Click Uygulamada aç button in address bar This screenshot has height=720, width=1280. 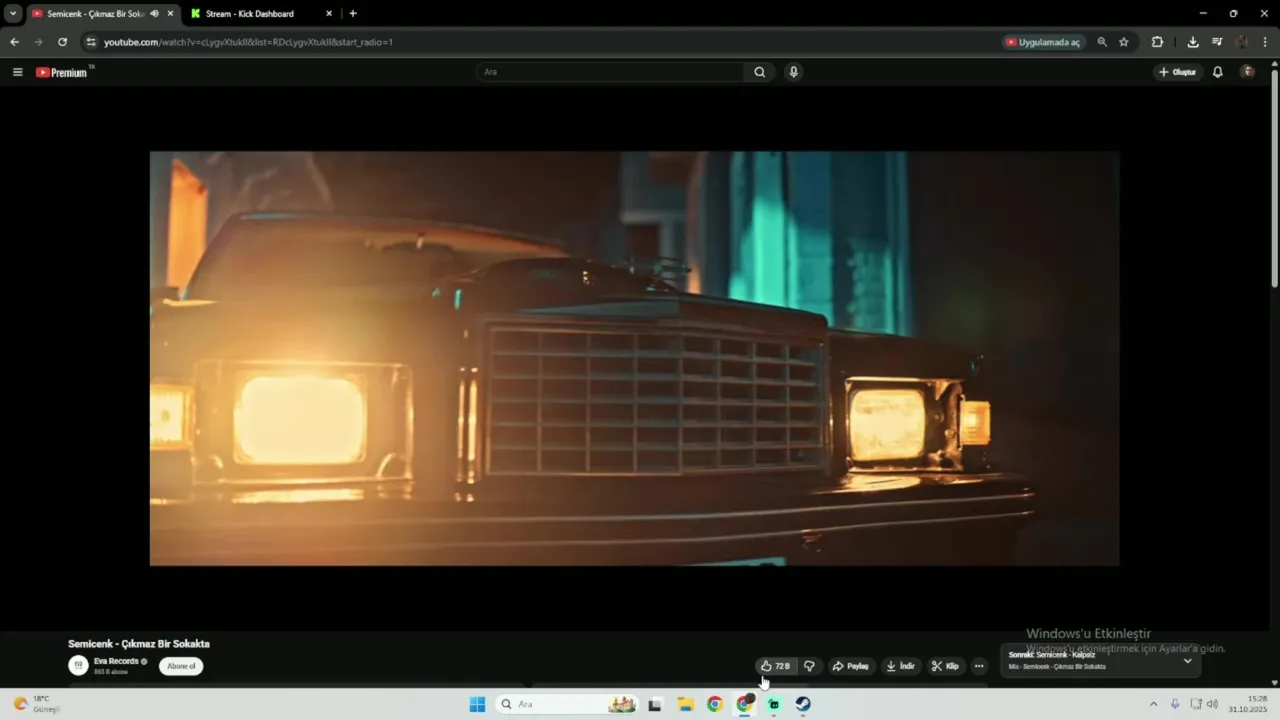(x=1043, y=42)
